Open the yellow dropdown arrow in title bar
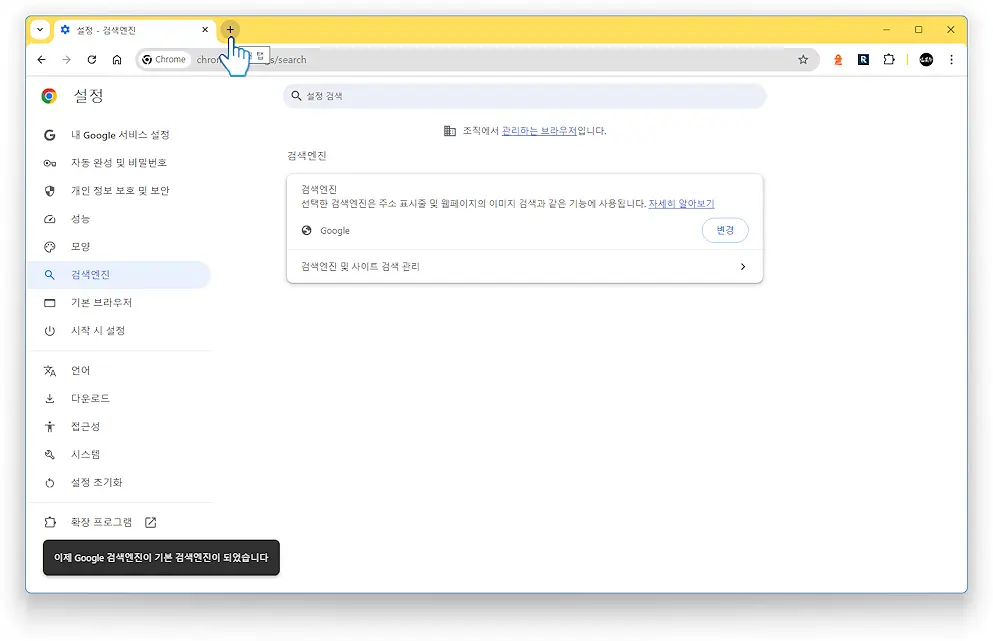The width and height of the screenshot is (993, 641). pyautogui.click(x=39, y=30)
